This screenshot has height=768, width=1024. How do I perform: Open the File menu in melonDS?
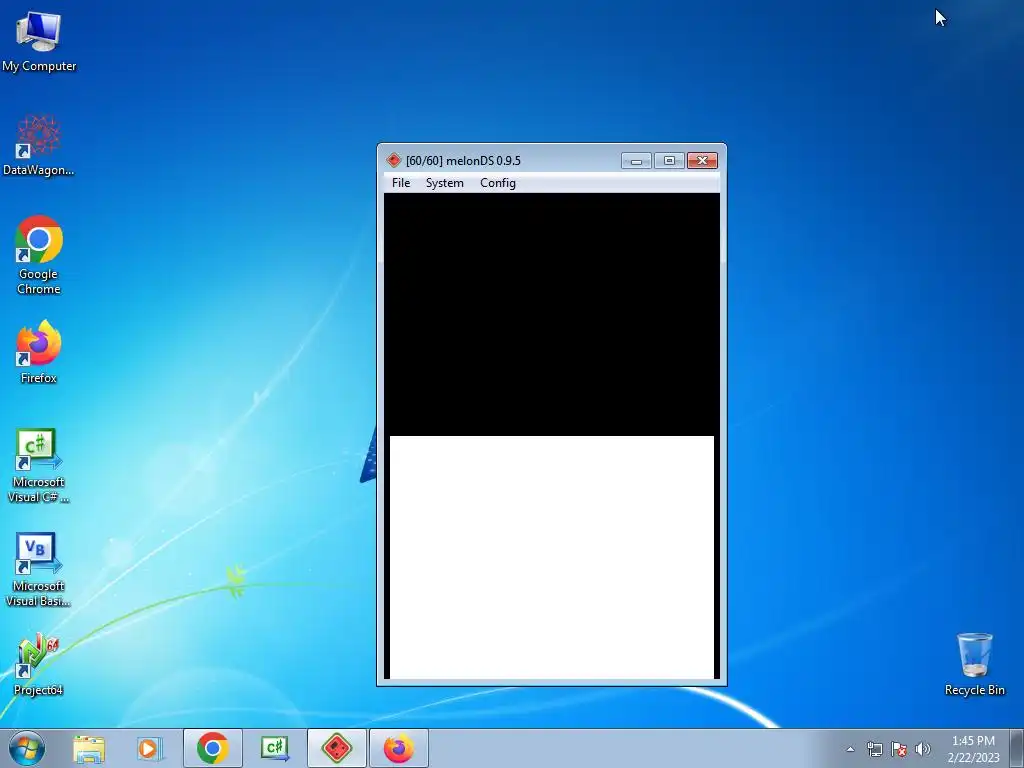pos(401,183)
